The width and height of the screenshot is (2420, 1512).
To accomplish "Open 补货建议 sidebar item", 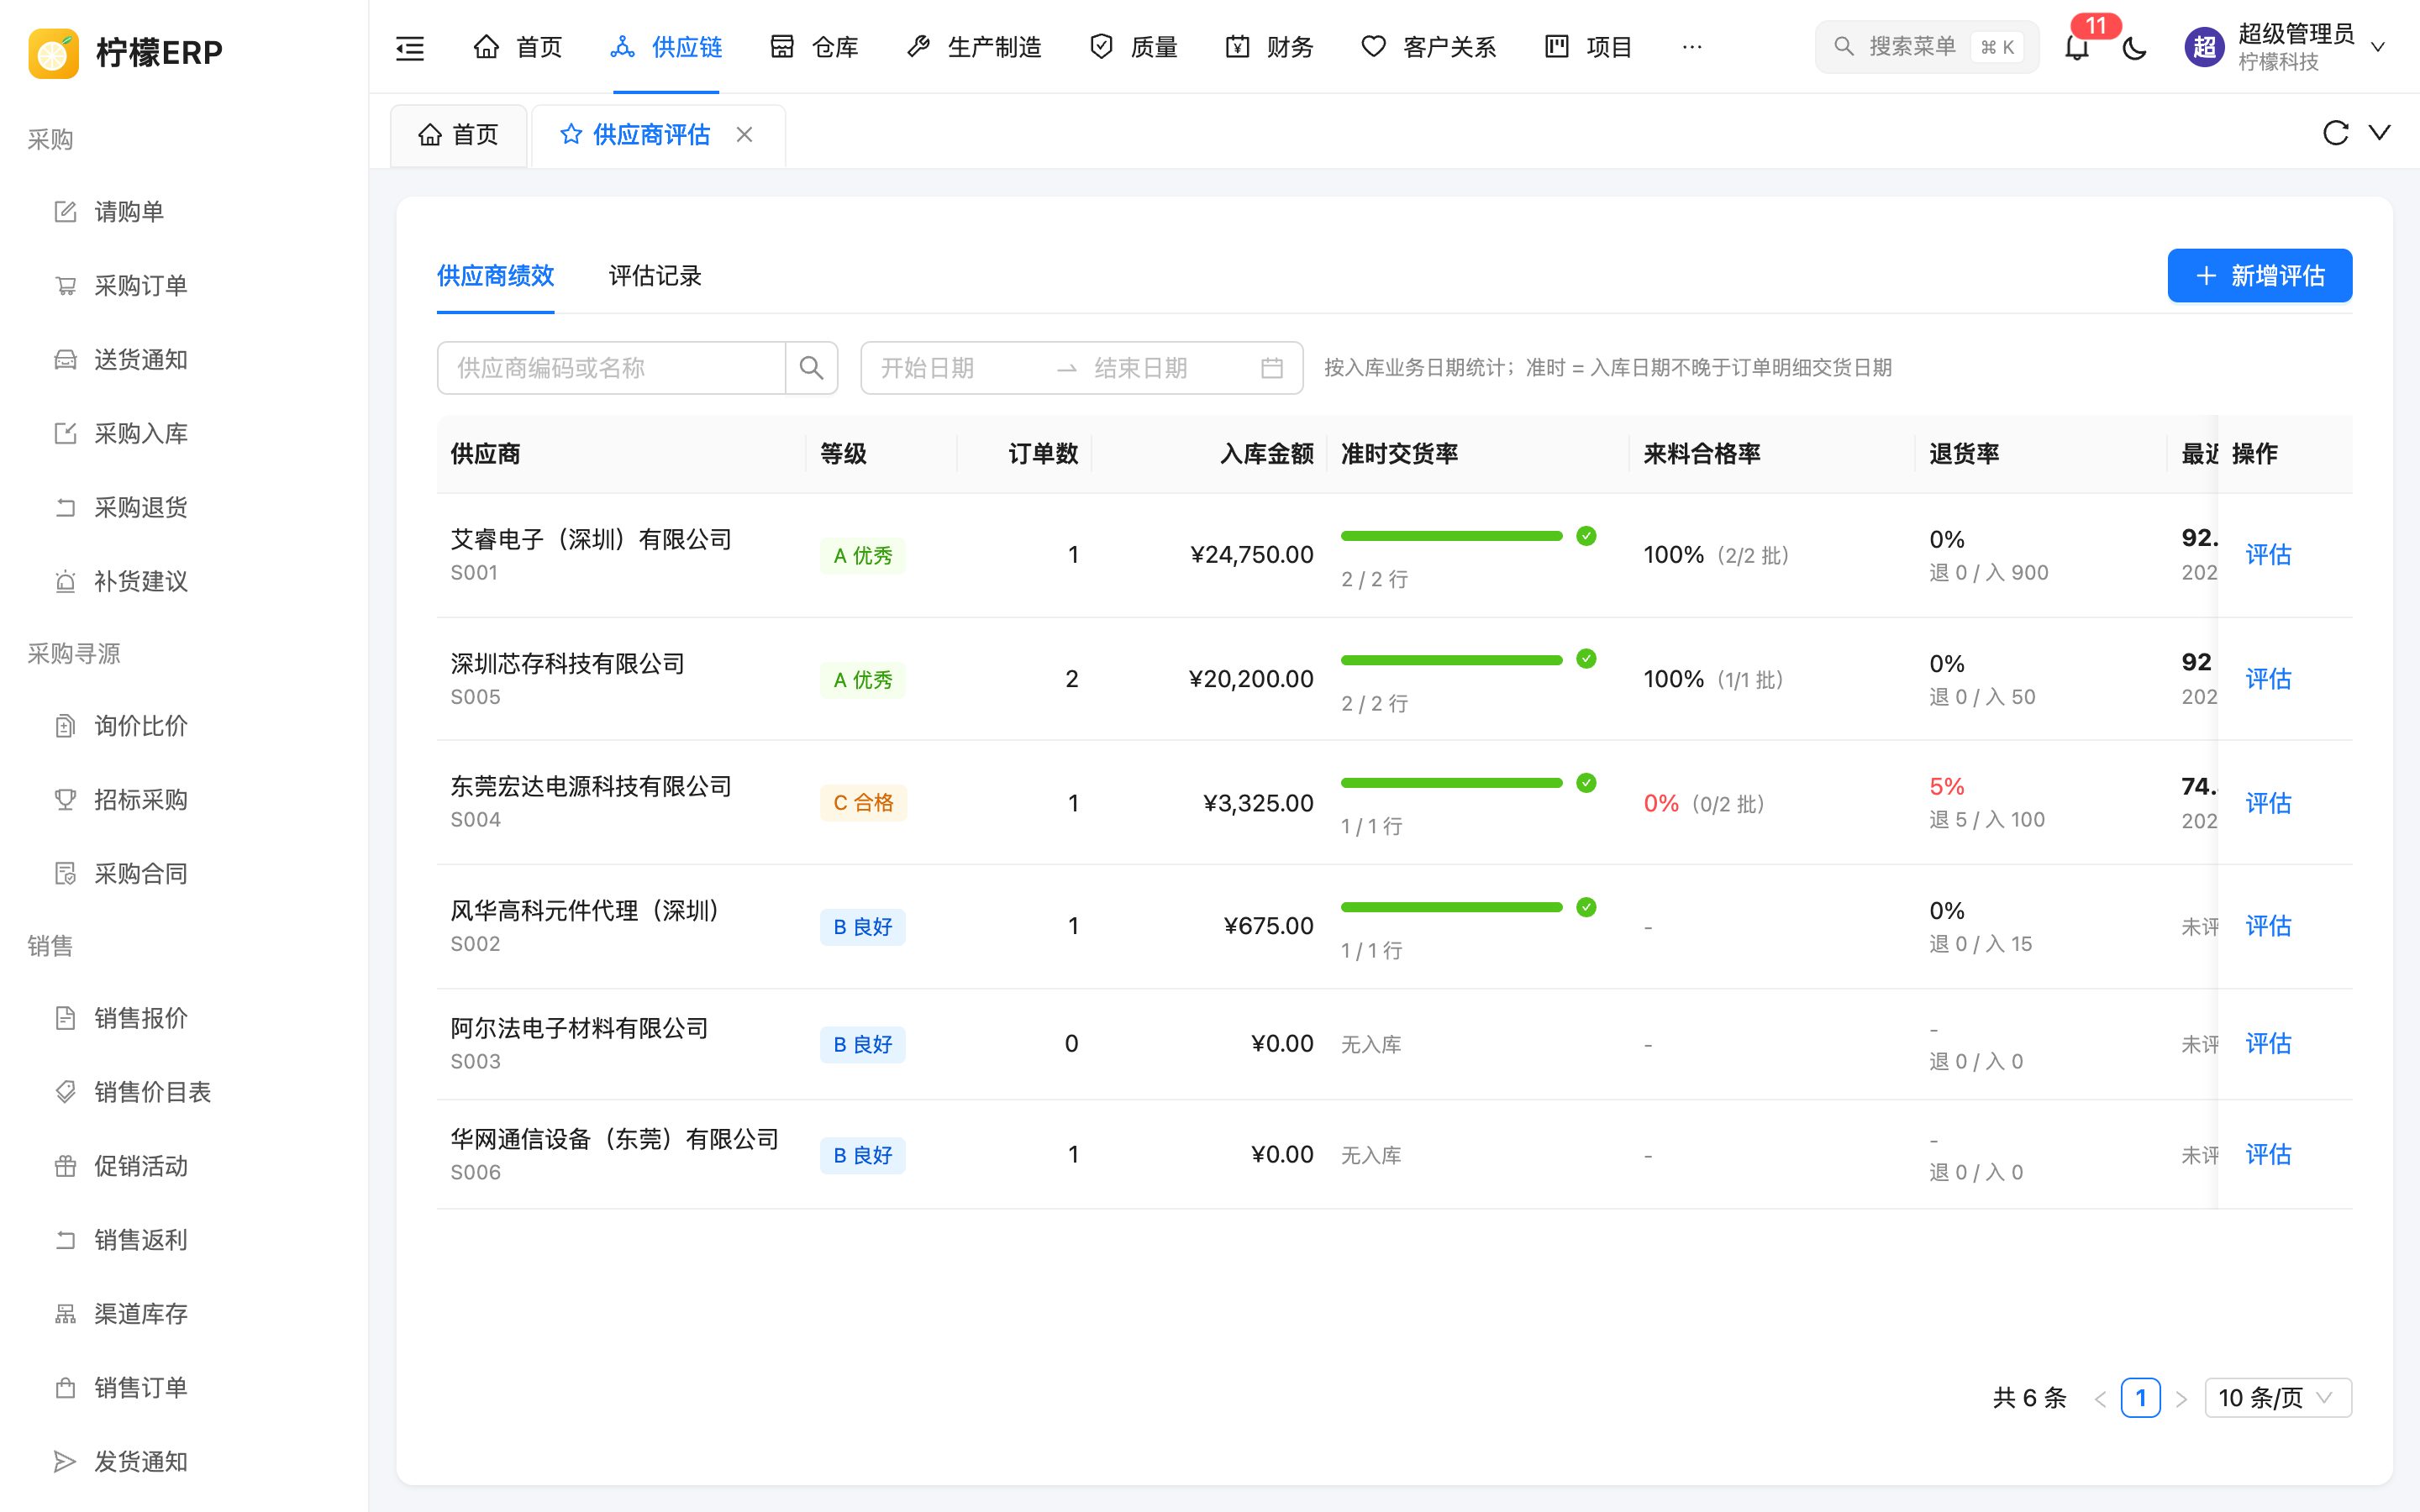I will [184, 582].
